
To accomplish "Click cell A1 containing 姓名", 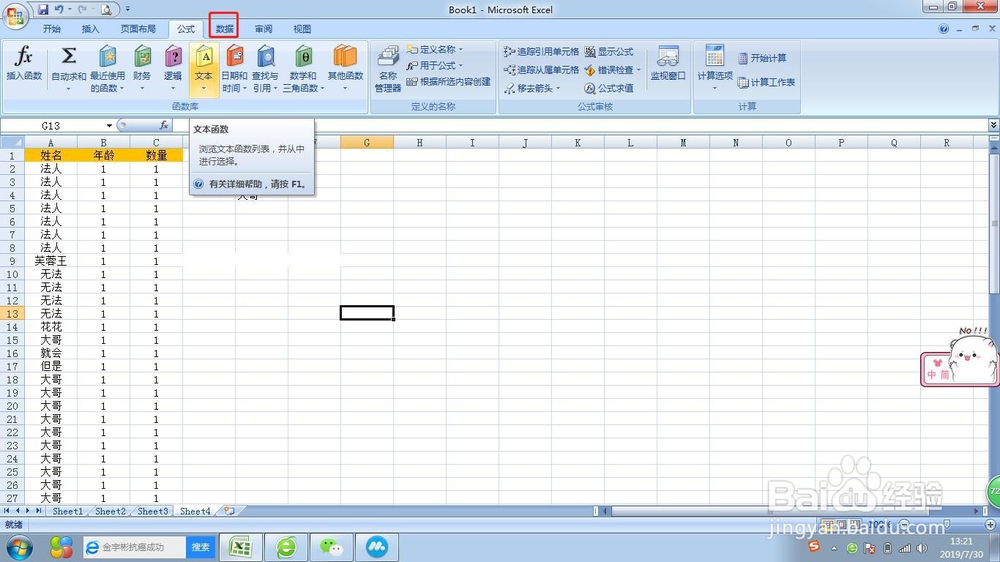I will tap(51, 155).
